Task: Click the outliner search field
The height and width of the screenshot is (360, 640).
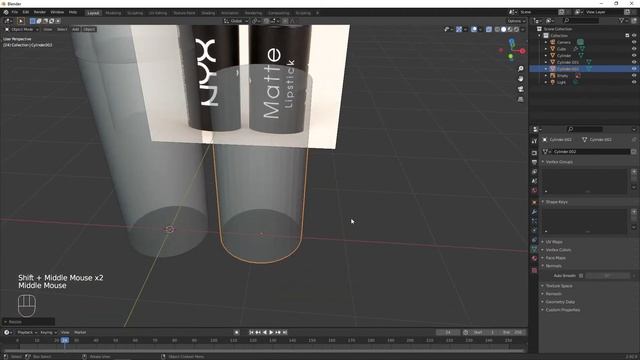Action: pos(582,20)
